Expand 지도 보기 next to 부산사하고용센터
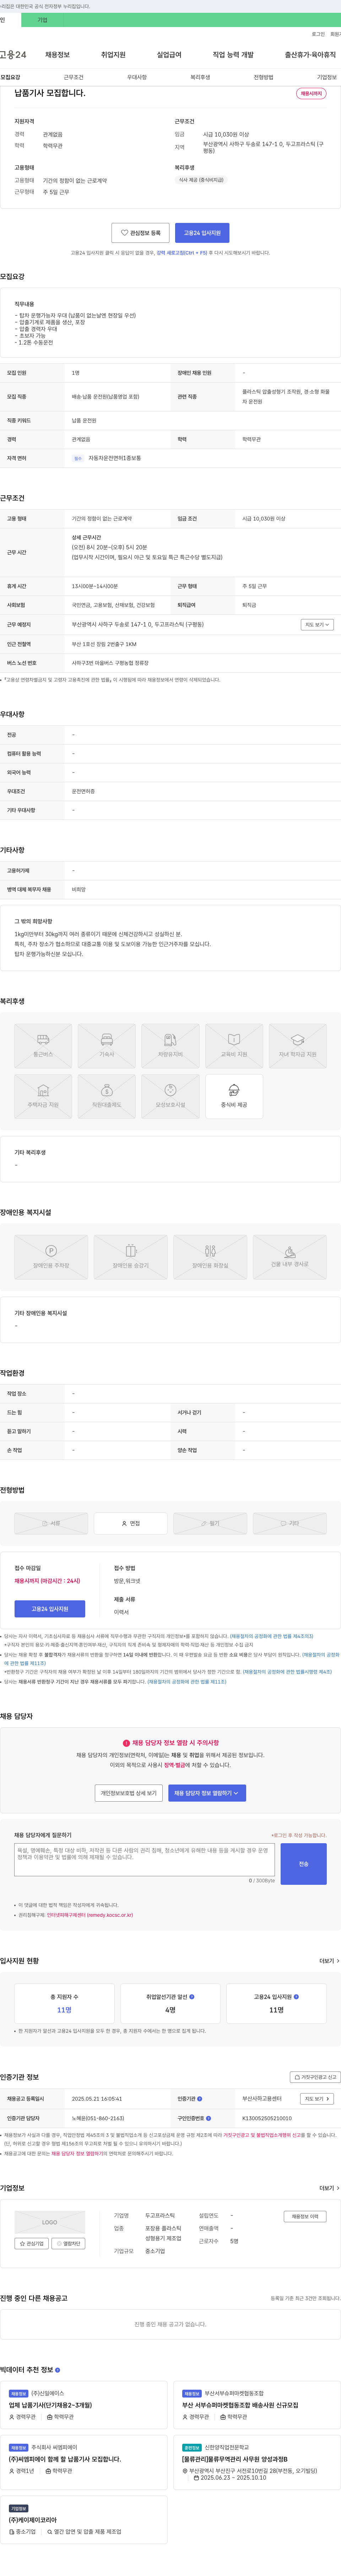This screenshot has height=2576, width=341. 317,2098
